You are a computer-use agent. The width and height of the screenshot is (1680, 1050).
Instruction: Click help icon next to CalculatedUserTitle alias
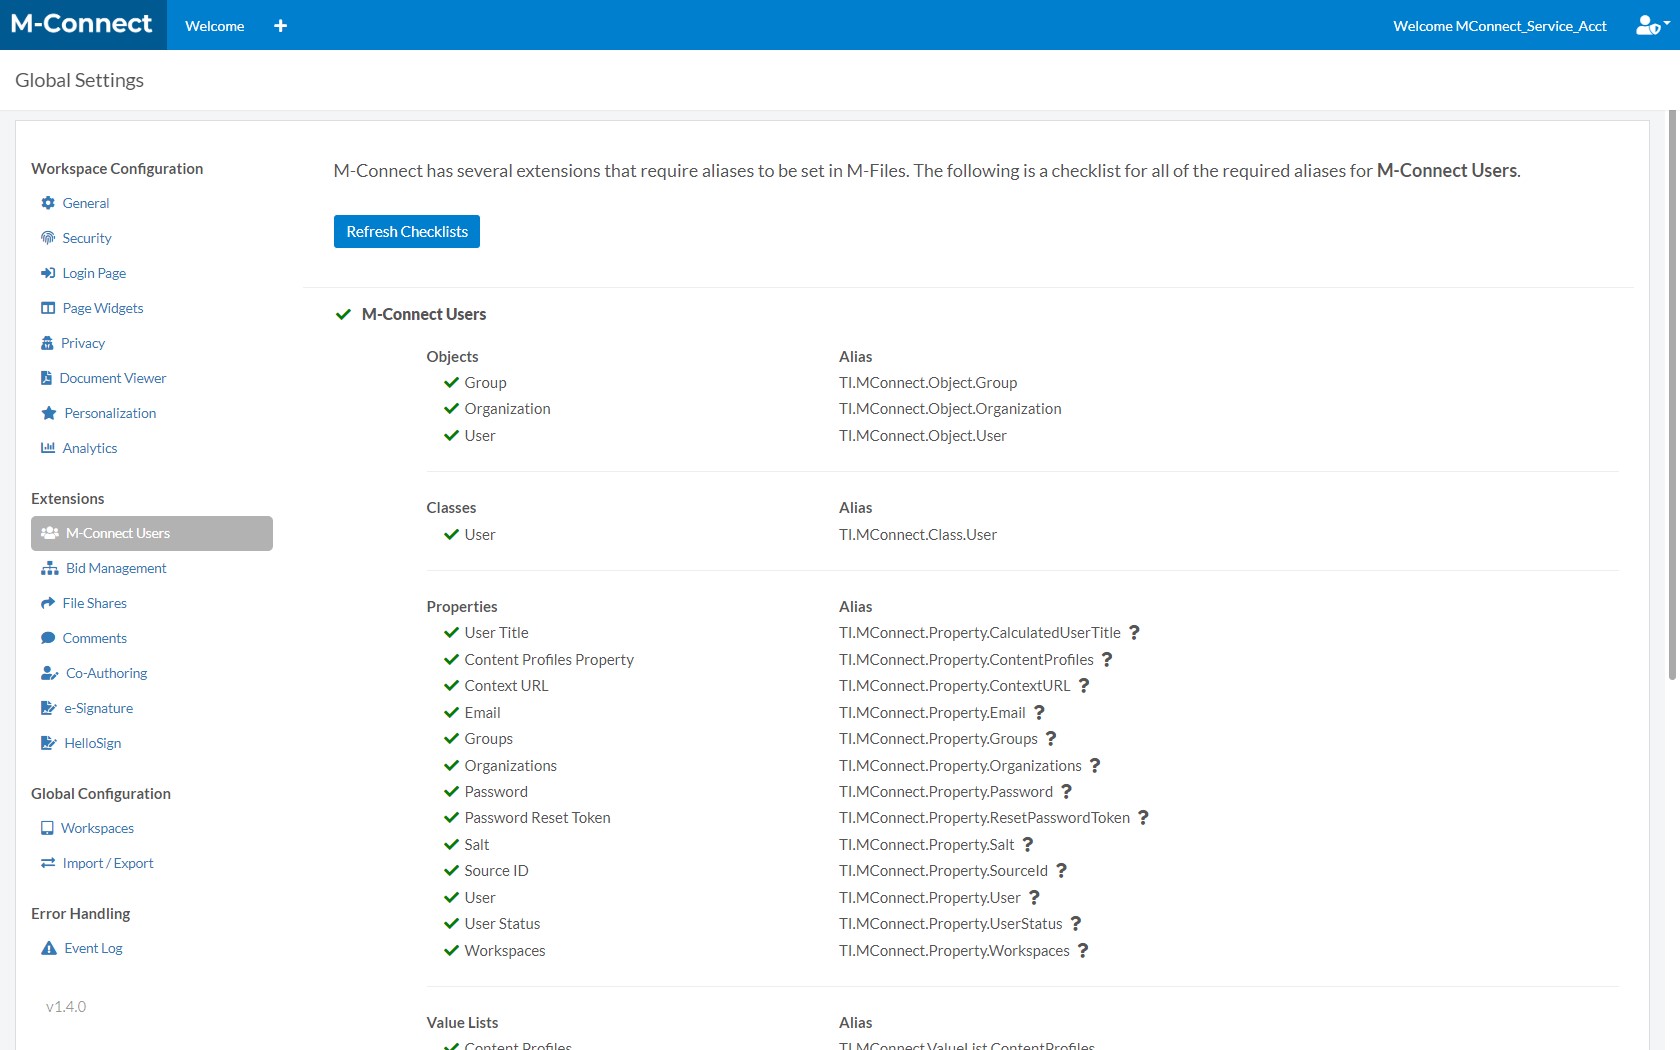[1134, 633]
